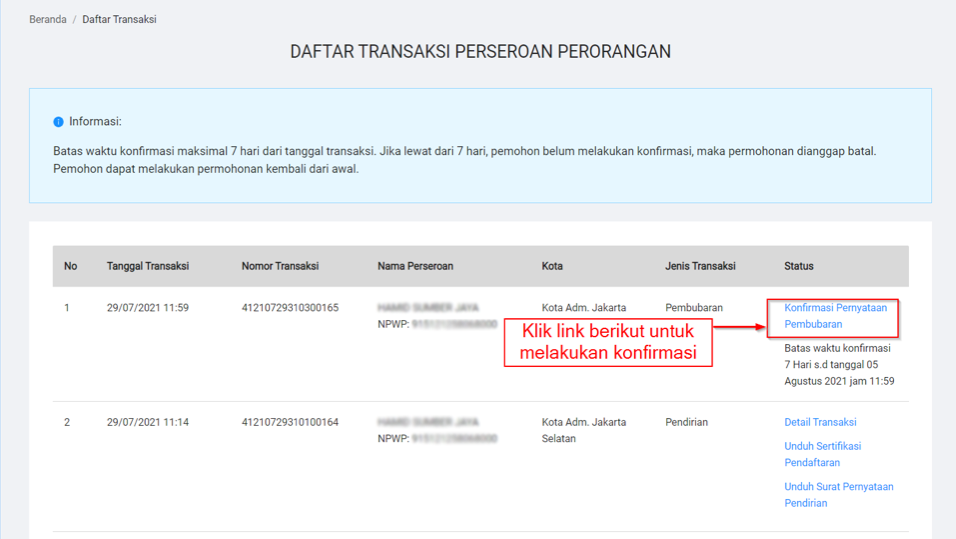The height and width of the screenshot is (539, 956).
Task: Click the No column header
Action: (x=70, y=266)
